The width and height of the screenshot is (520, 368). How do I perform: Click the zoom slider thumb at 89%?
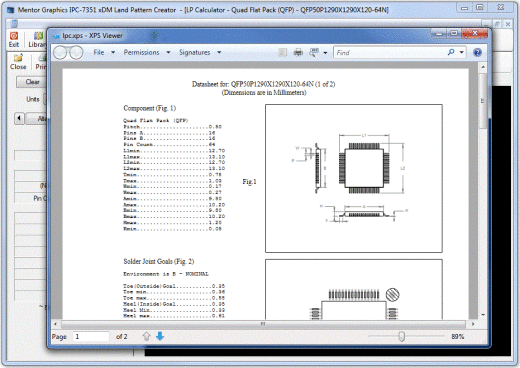[x=402, y=337]
